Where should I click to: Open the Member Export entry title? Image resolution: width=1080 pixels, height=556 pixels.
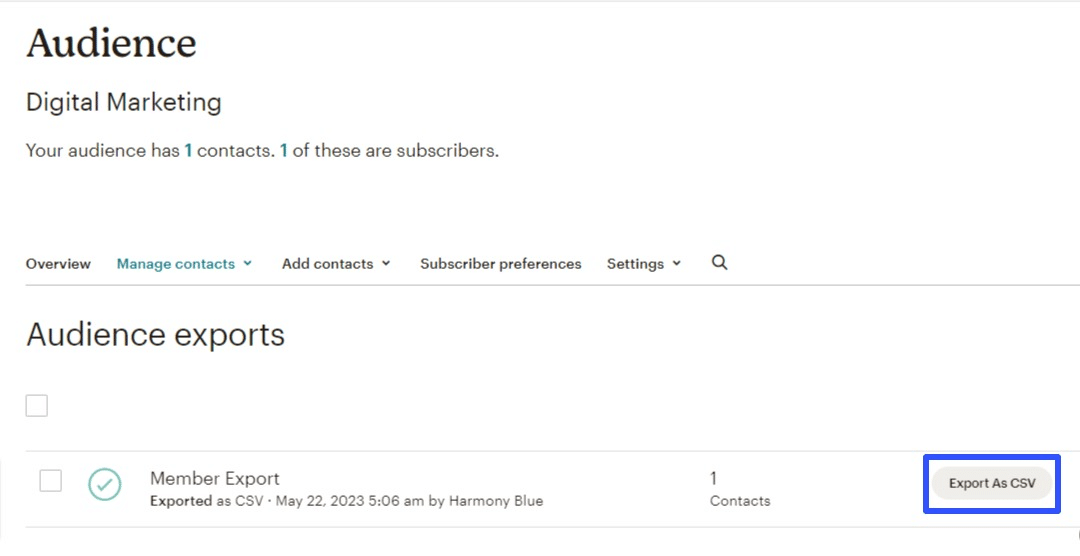[215, 478]
